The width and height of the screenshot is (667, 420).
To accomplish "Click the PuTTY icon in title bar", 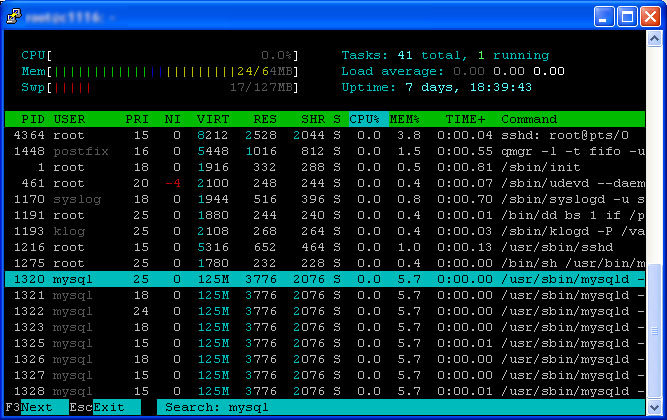I will click(x=14, y=16).
